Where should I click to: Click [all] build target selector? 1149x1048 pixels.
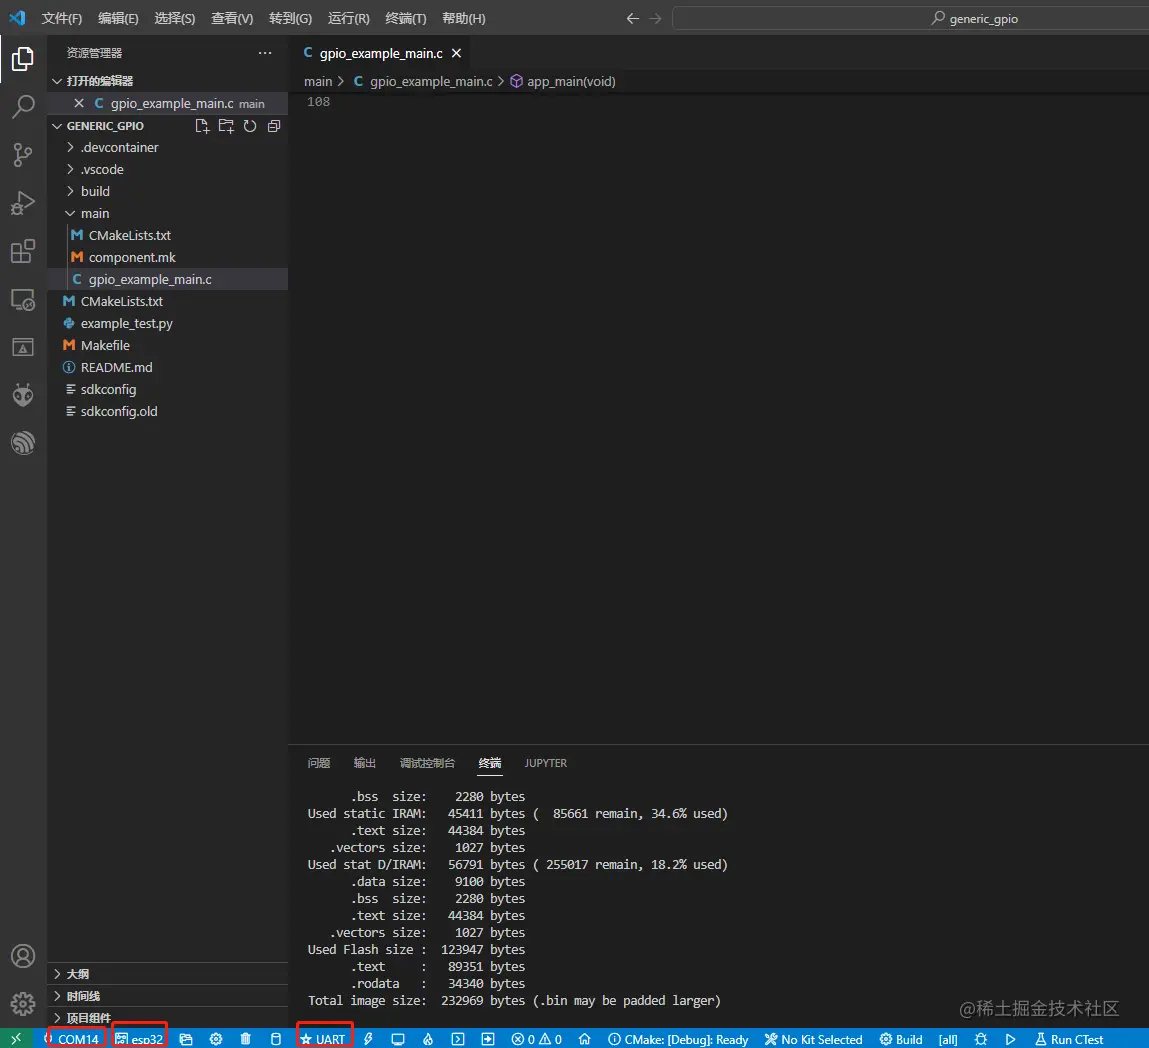click(x=948, y=1039)
